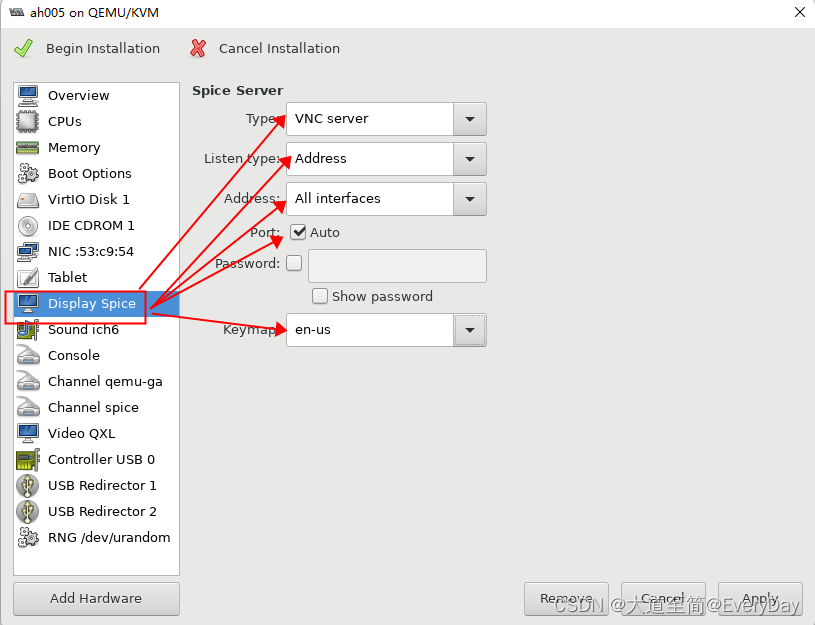Select RNG /dev/urandom row

tap(97, 537)
